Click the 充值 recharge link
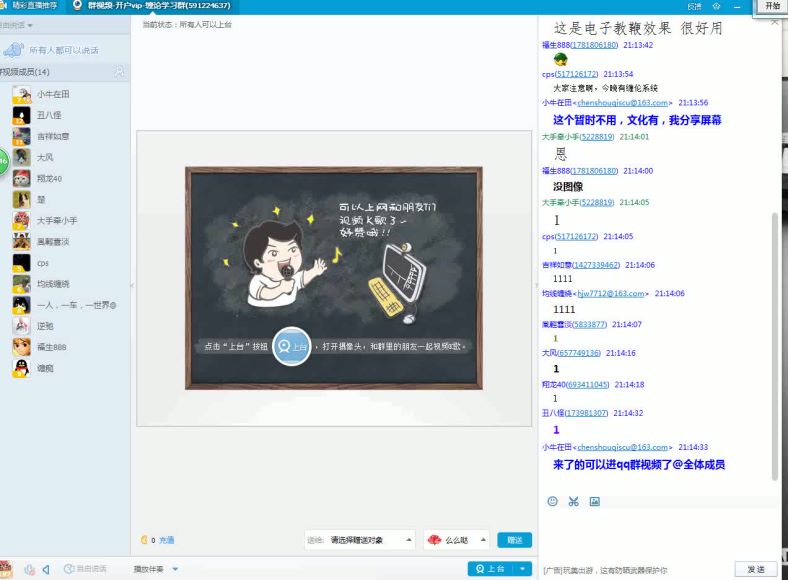 coord(166,540)
